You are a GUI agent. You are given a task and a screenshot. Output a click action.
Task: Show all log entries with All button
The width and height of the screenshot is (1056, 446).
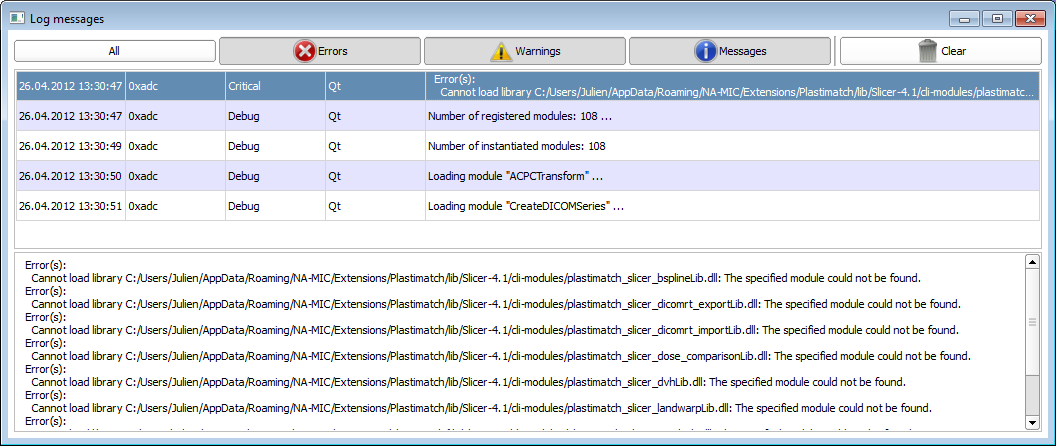point(115,51)
